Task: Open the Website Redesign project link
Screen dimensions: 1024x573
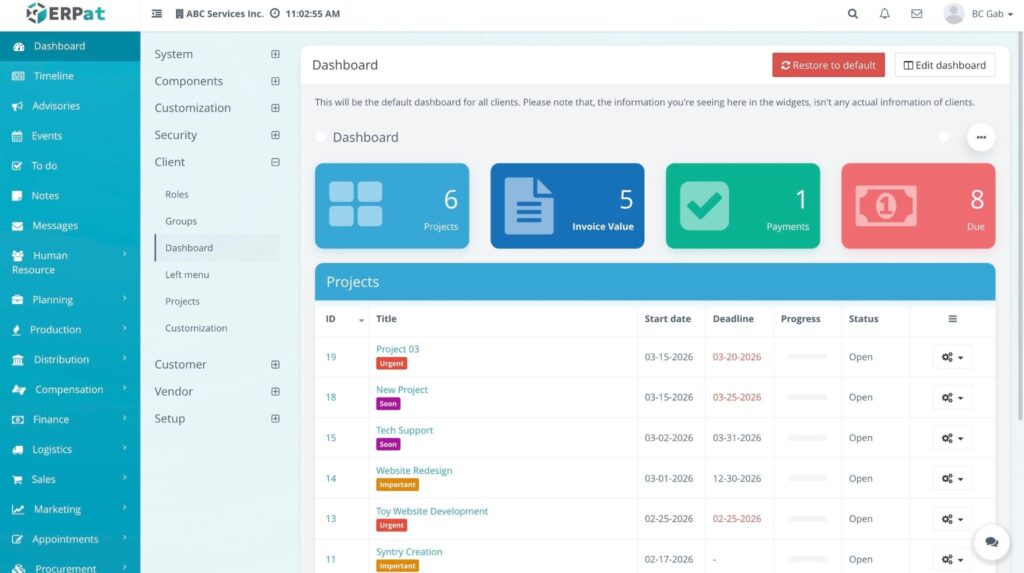Action: [x=414, y=470]
